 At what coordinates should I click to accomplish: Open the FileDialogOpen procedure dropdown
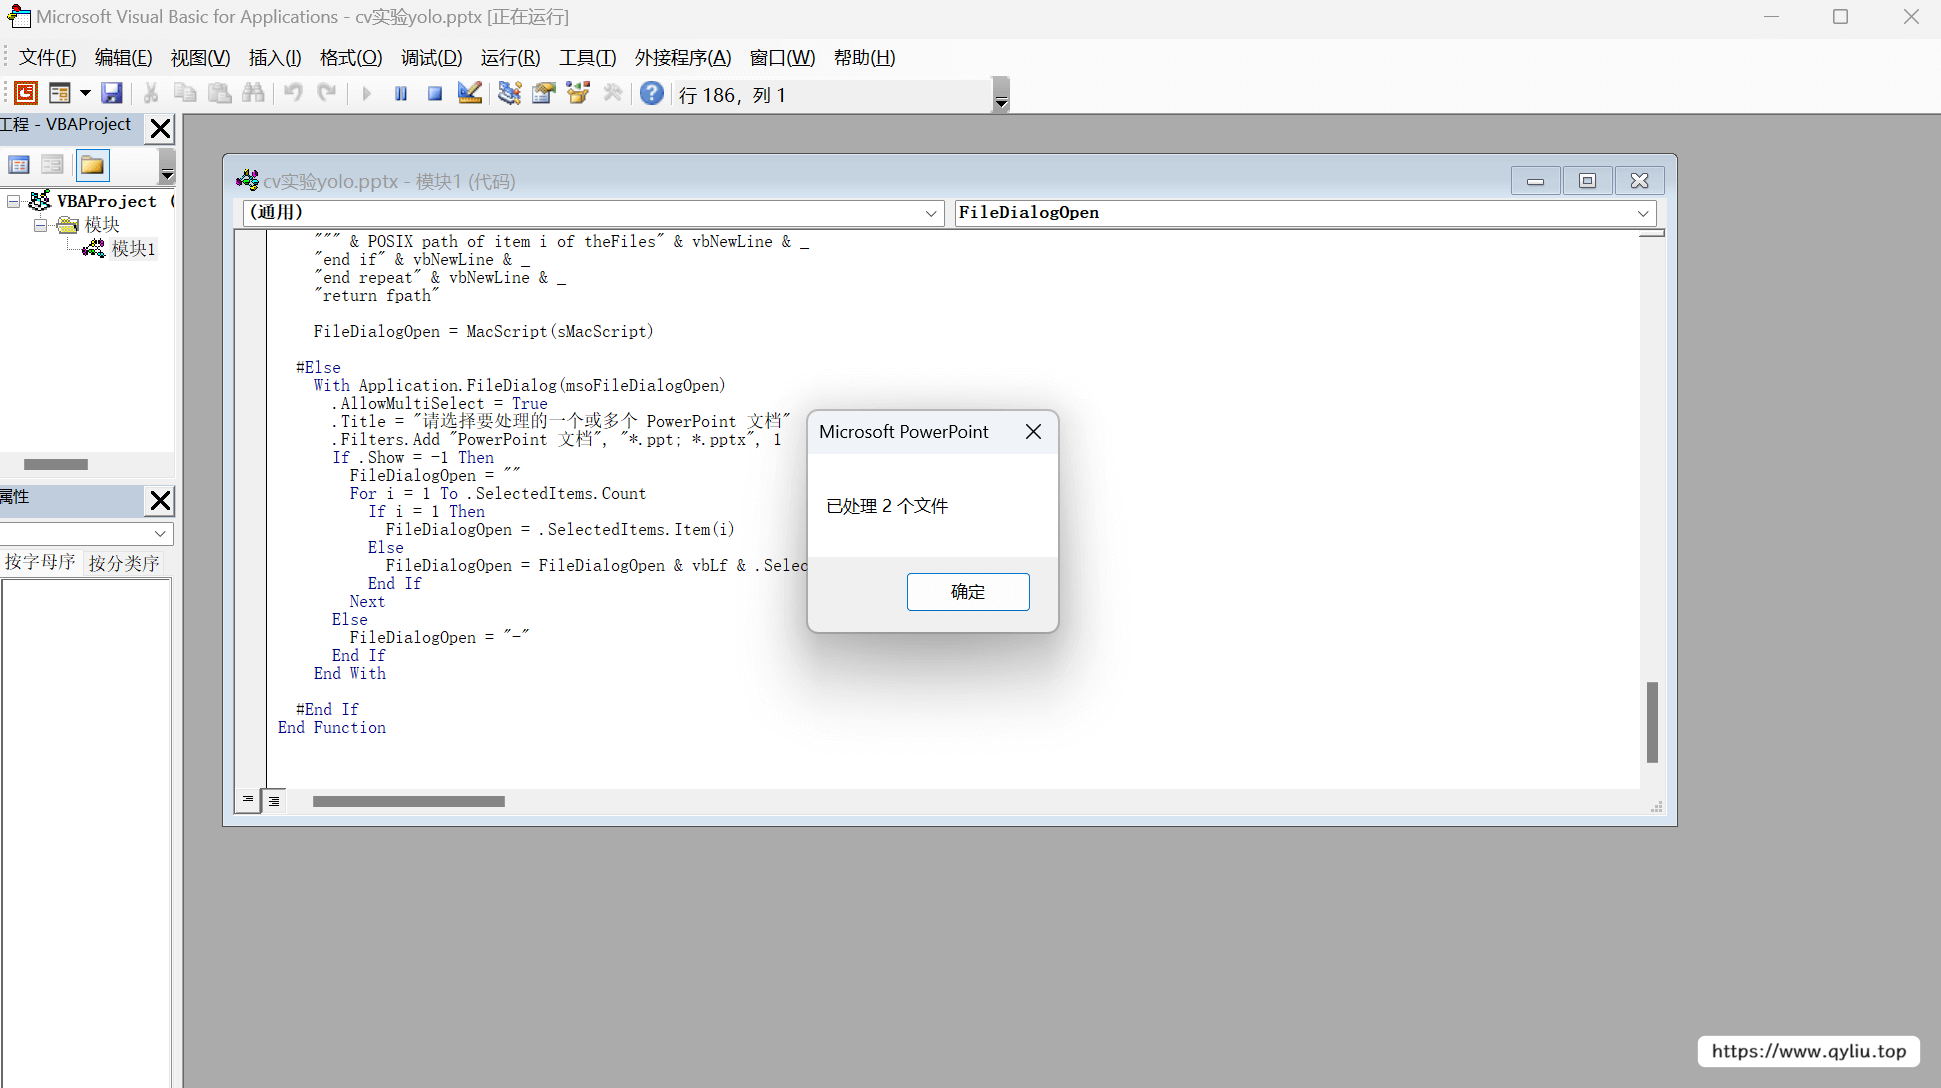[x=1643, y=213]
